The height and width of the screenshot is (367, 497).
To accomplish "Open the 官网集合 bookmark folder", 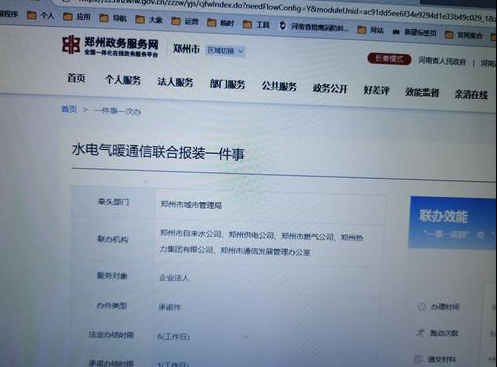I will (x=464, y=34).
